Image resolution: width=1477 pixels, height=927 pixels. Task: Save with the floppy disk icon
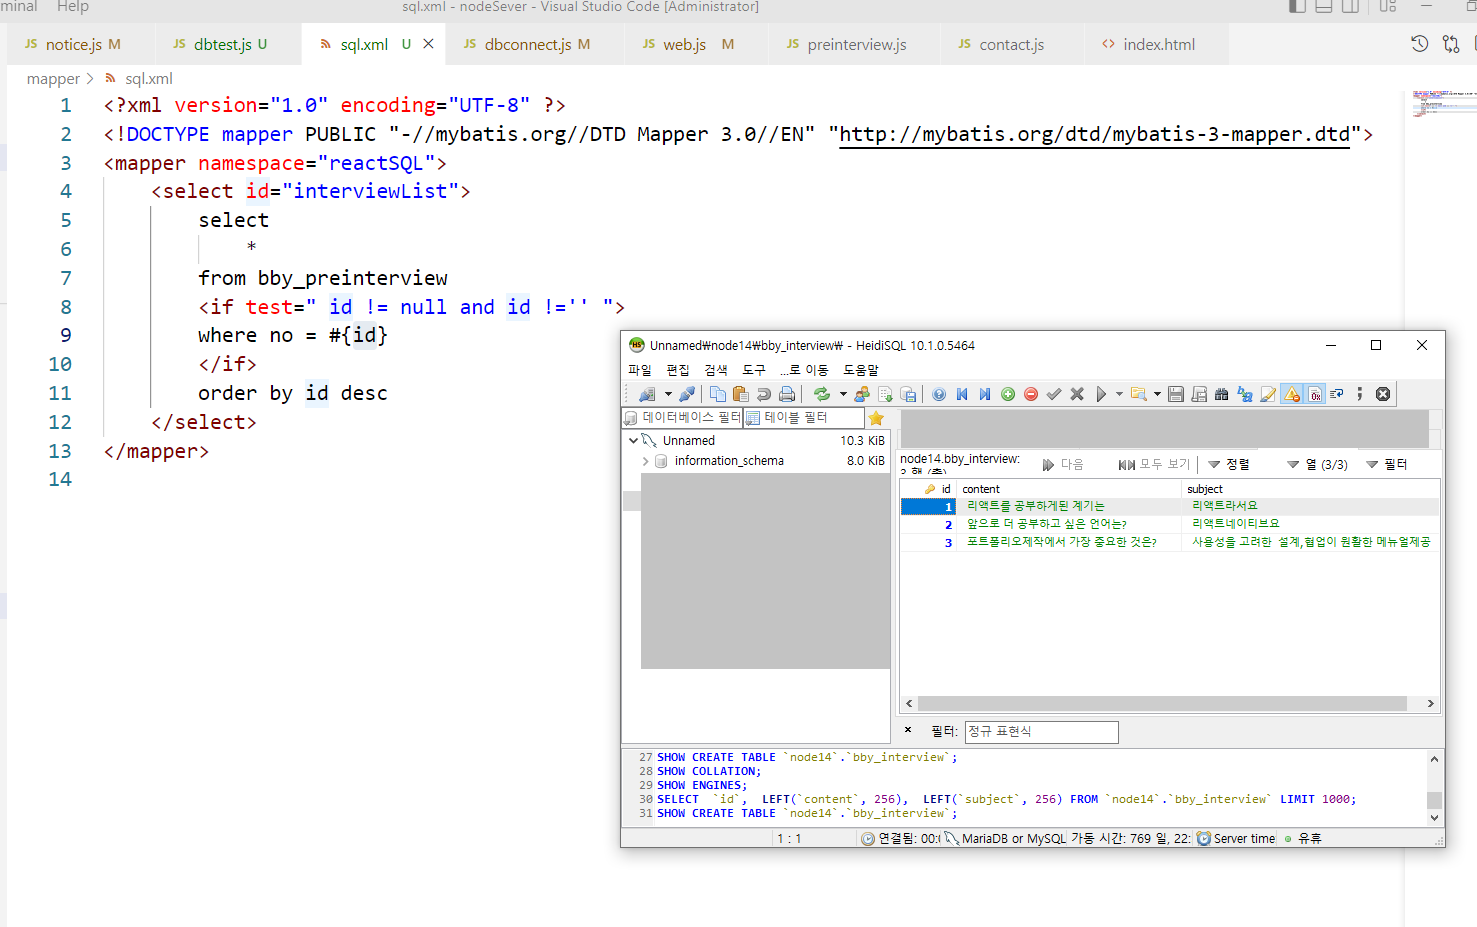1176,394
